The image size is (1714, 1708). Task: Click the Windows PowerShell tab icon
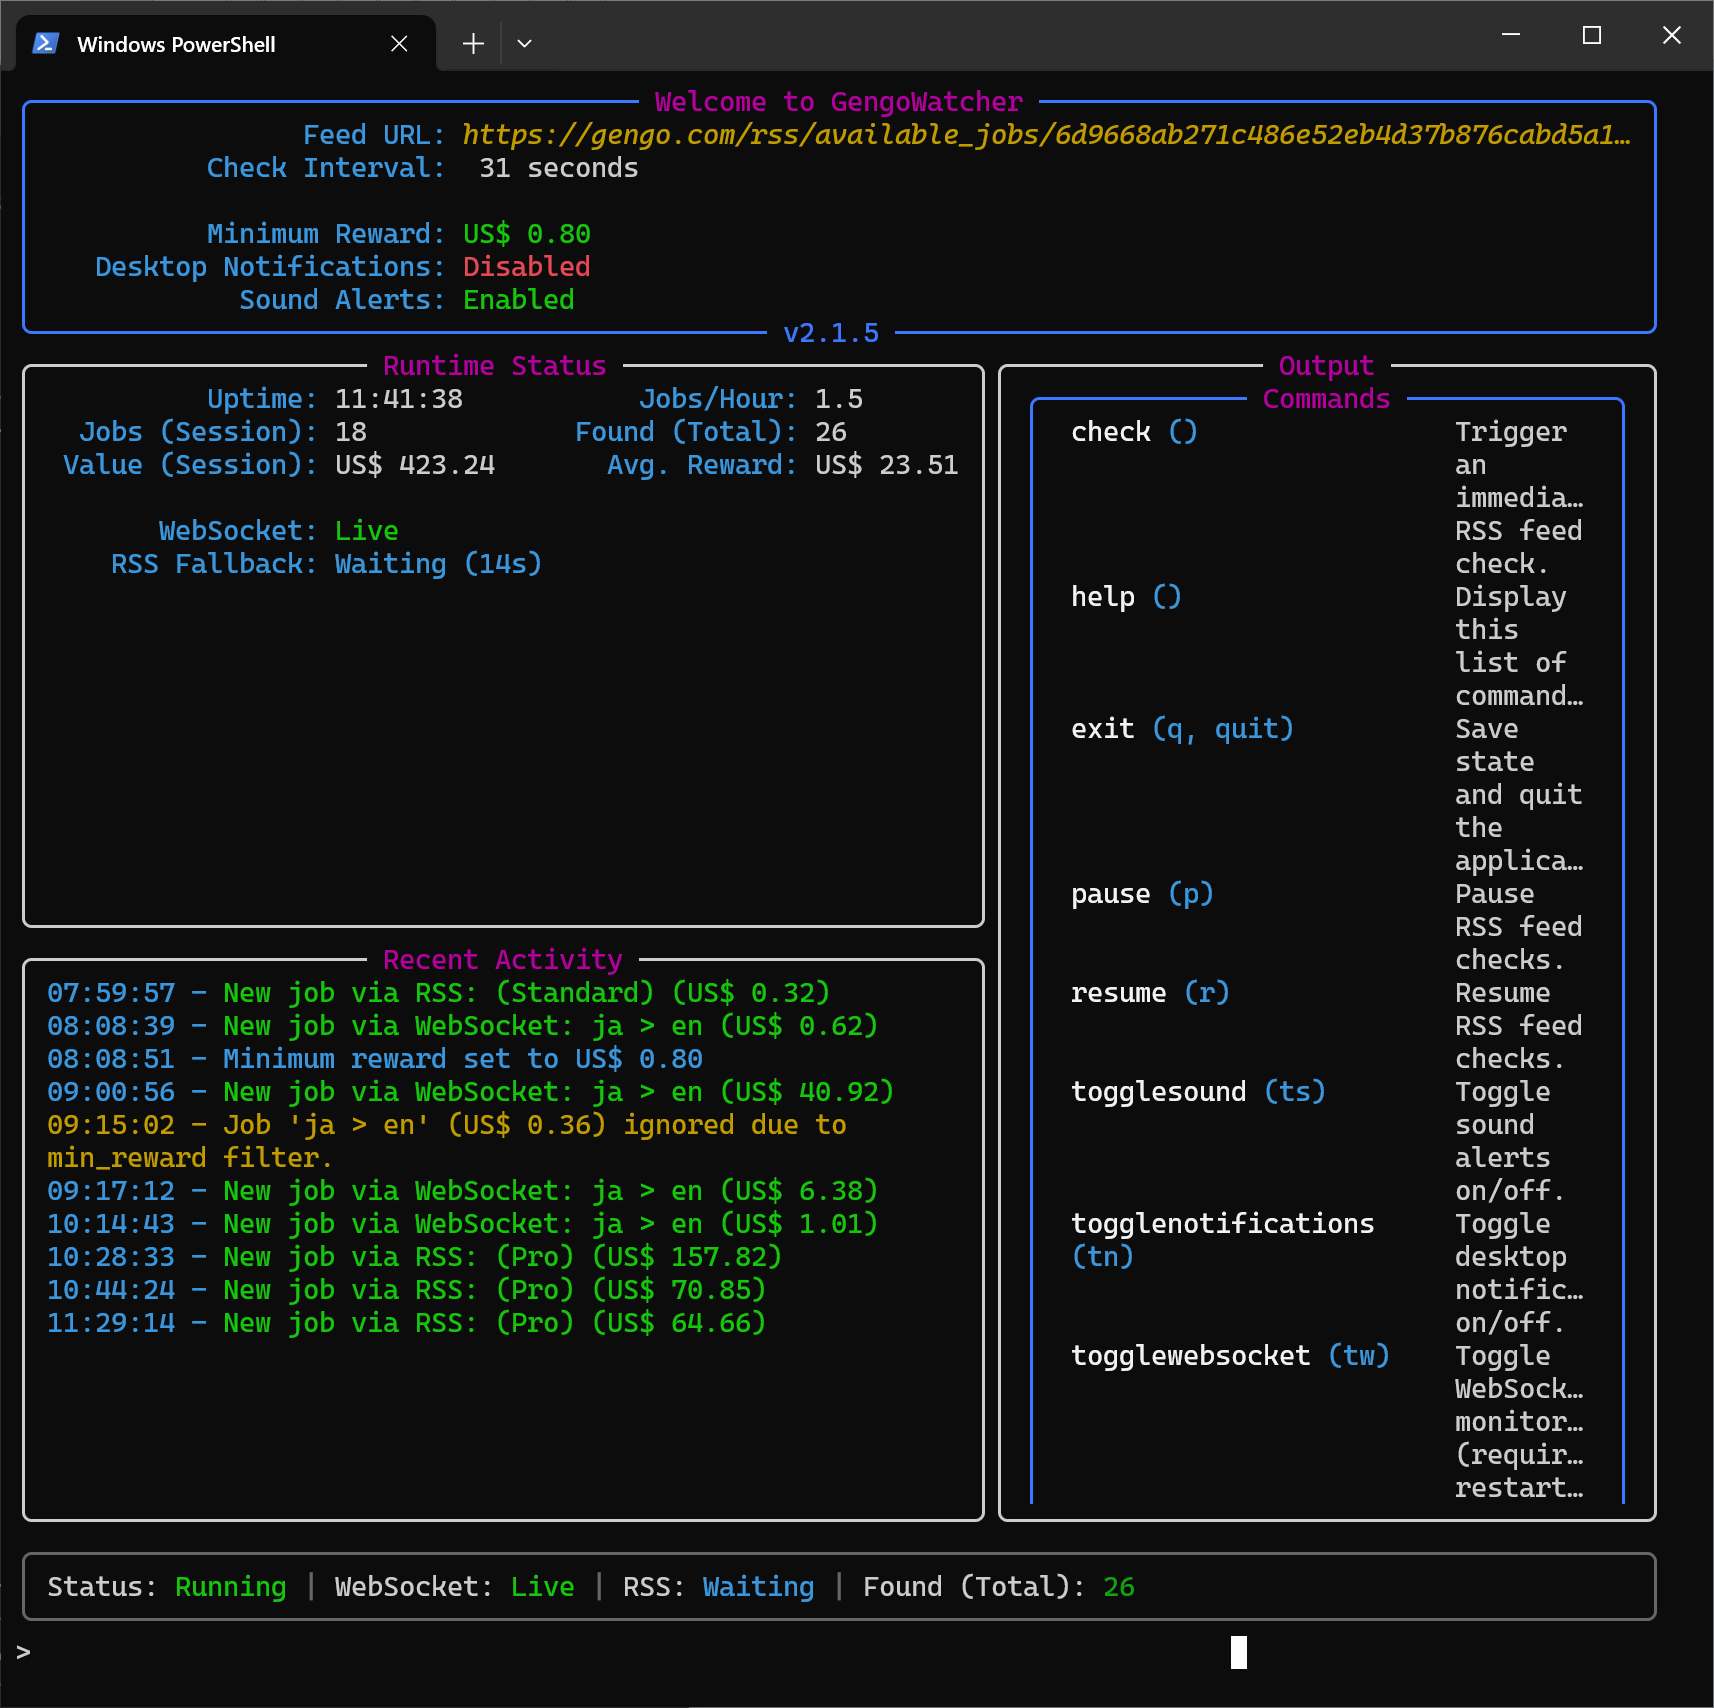pos(45,43)
